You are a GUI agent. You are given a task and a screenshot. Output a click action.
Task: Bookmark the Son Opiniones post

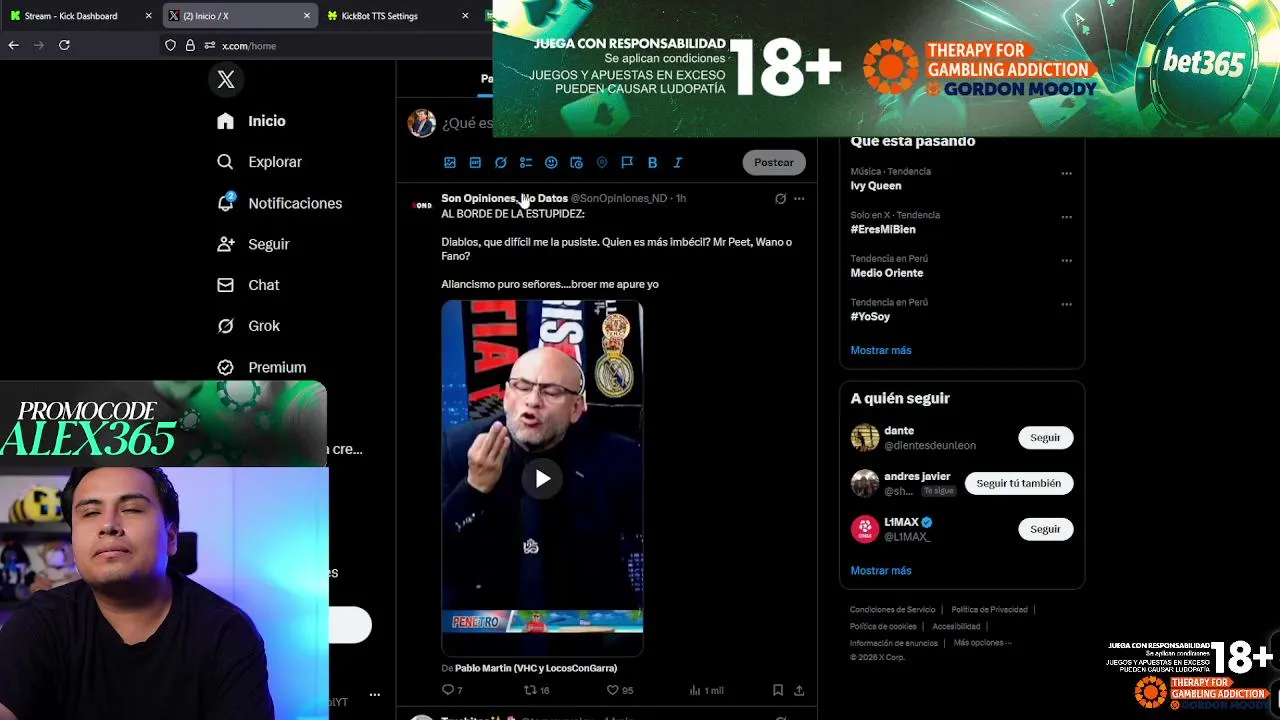(777, 690)
